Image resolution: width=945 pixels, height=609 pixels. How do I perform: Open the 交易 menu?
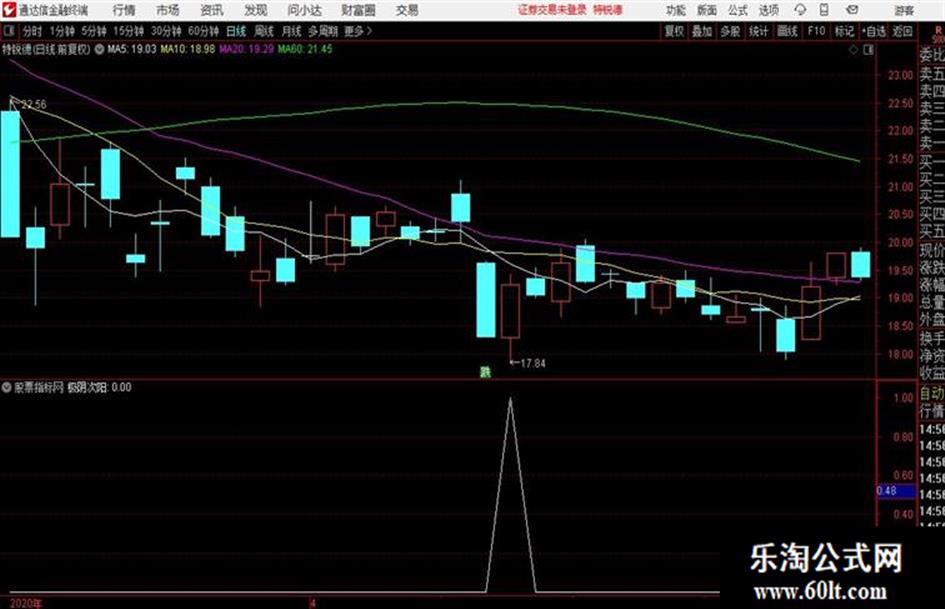(x=407, y=10)
